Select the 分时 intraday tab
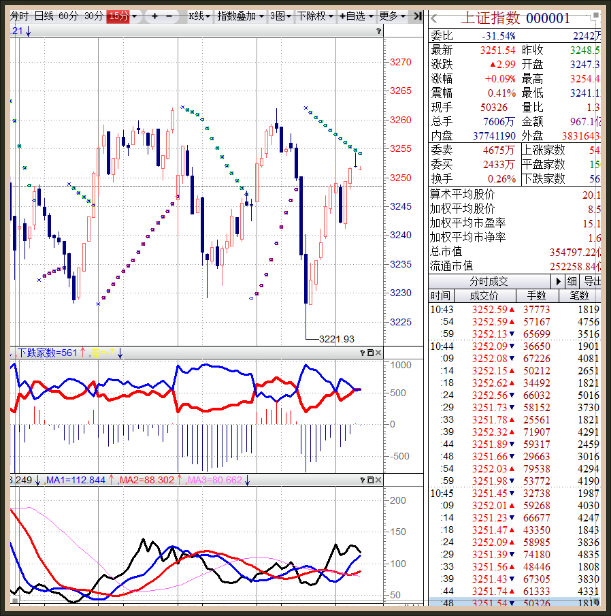 click(20, 17)
